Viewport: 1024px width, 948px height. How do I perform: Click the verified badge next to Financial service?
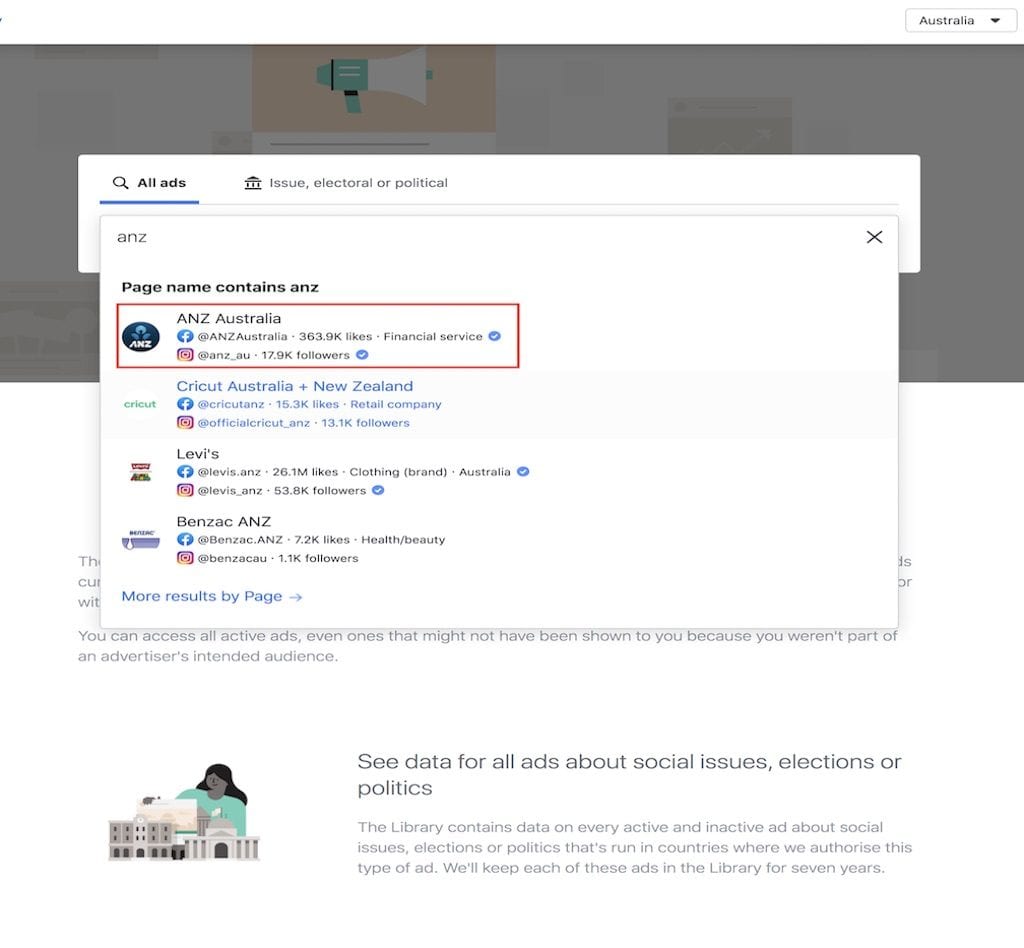coord(494,336)
